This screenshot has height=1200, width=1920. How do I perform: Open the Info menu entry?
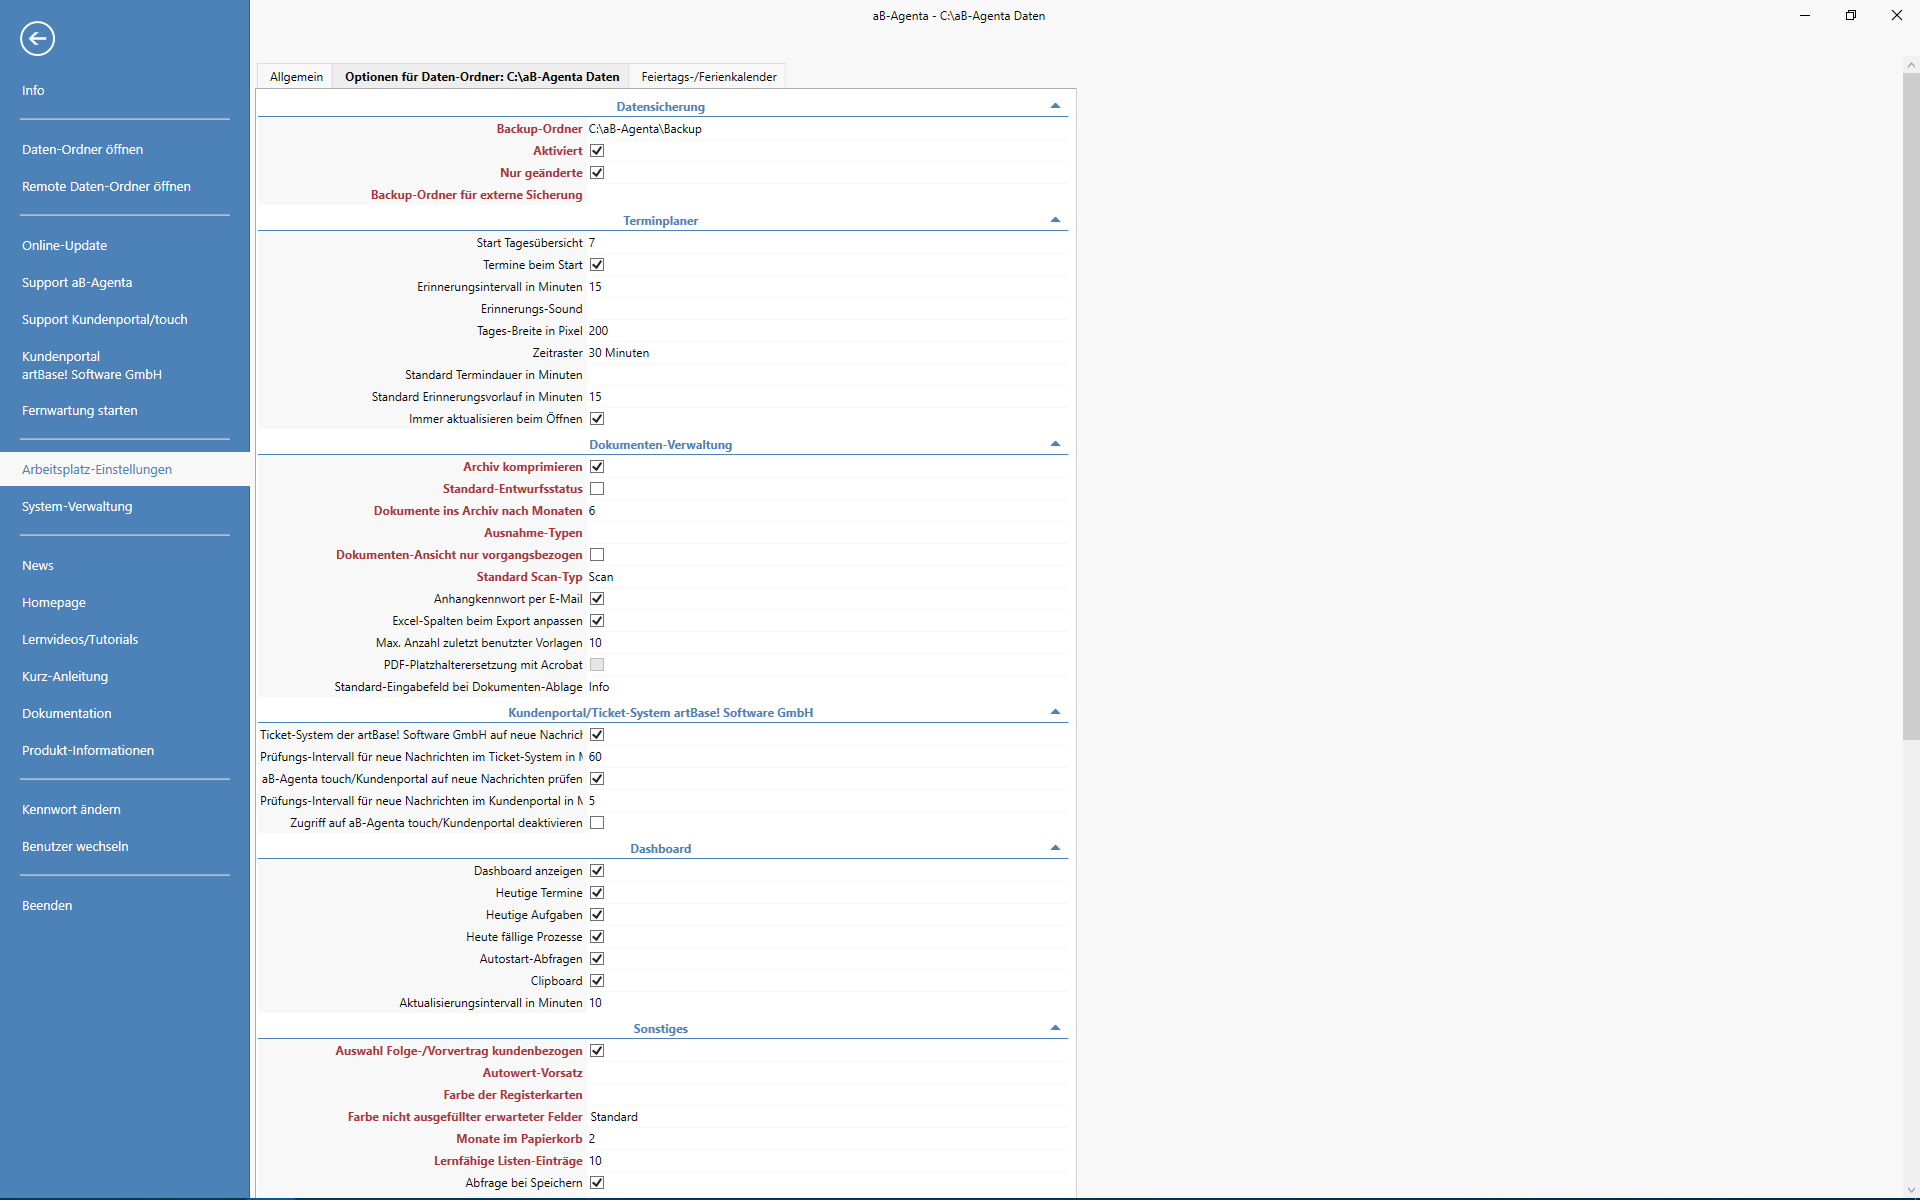pos(33,90)
